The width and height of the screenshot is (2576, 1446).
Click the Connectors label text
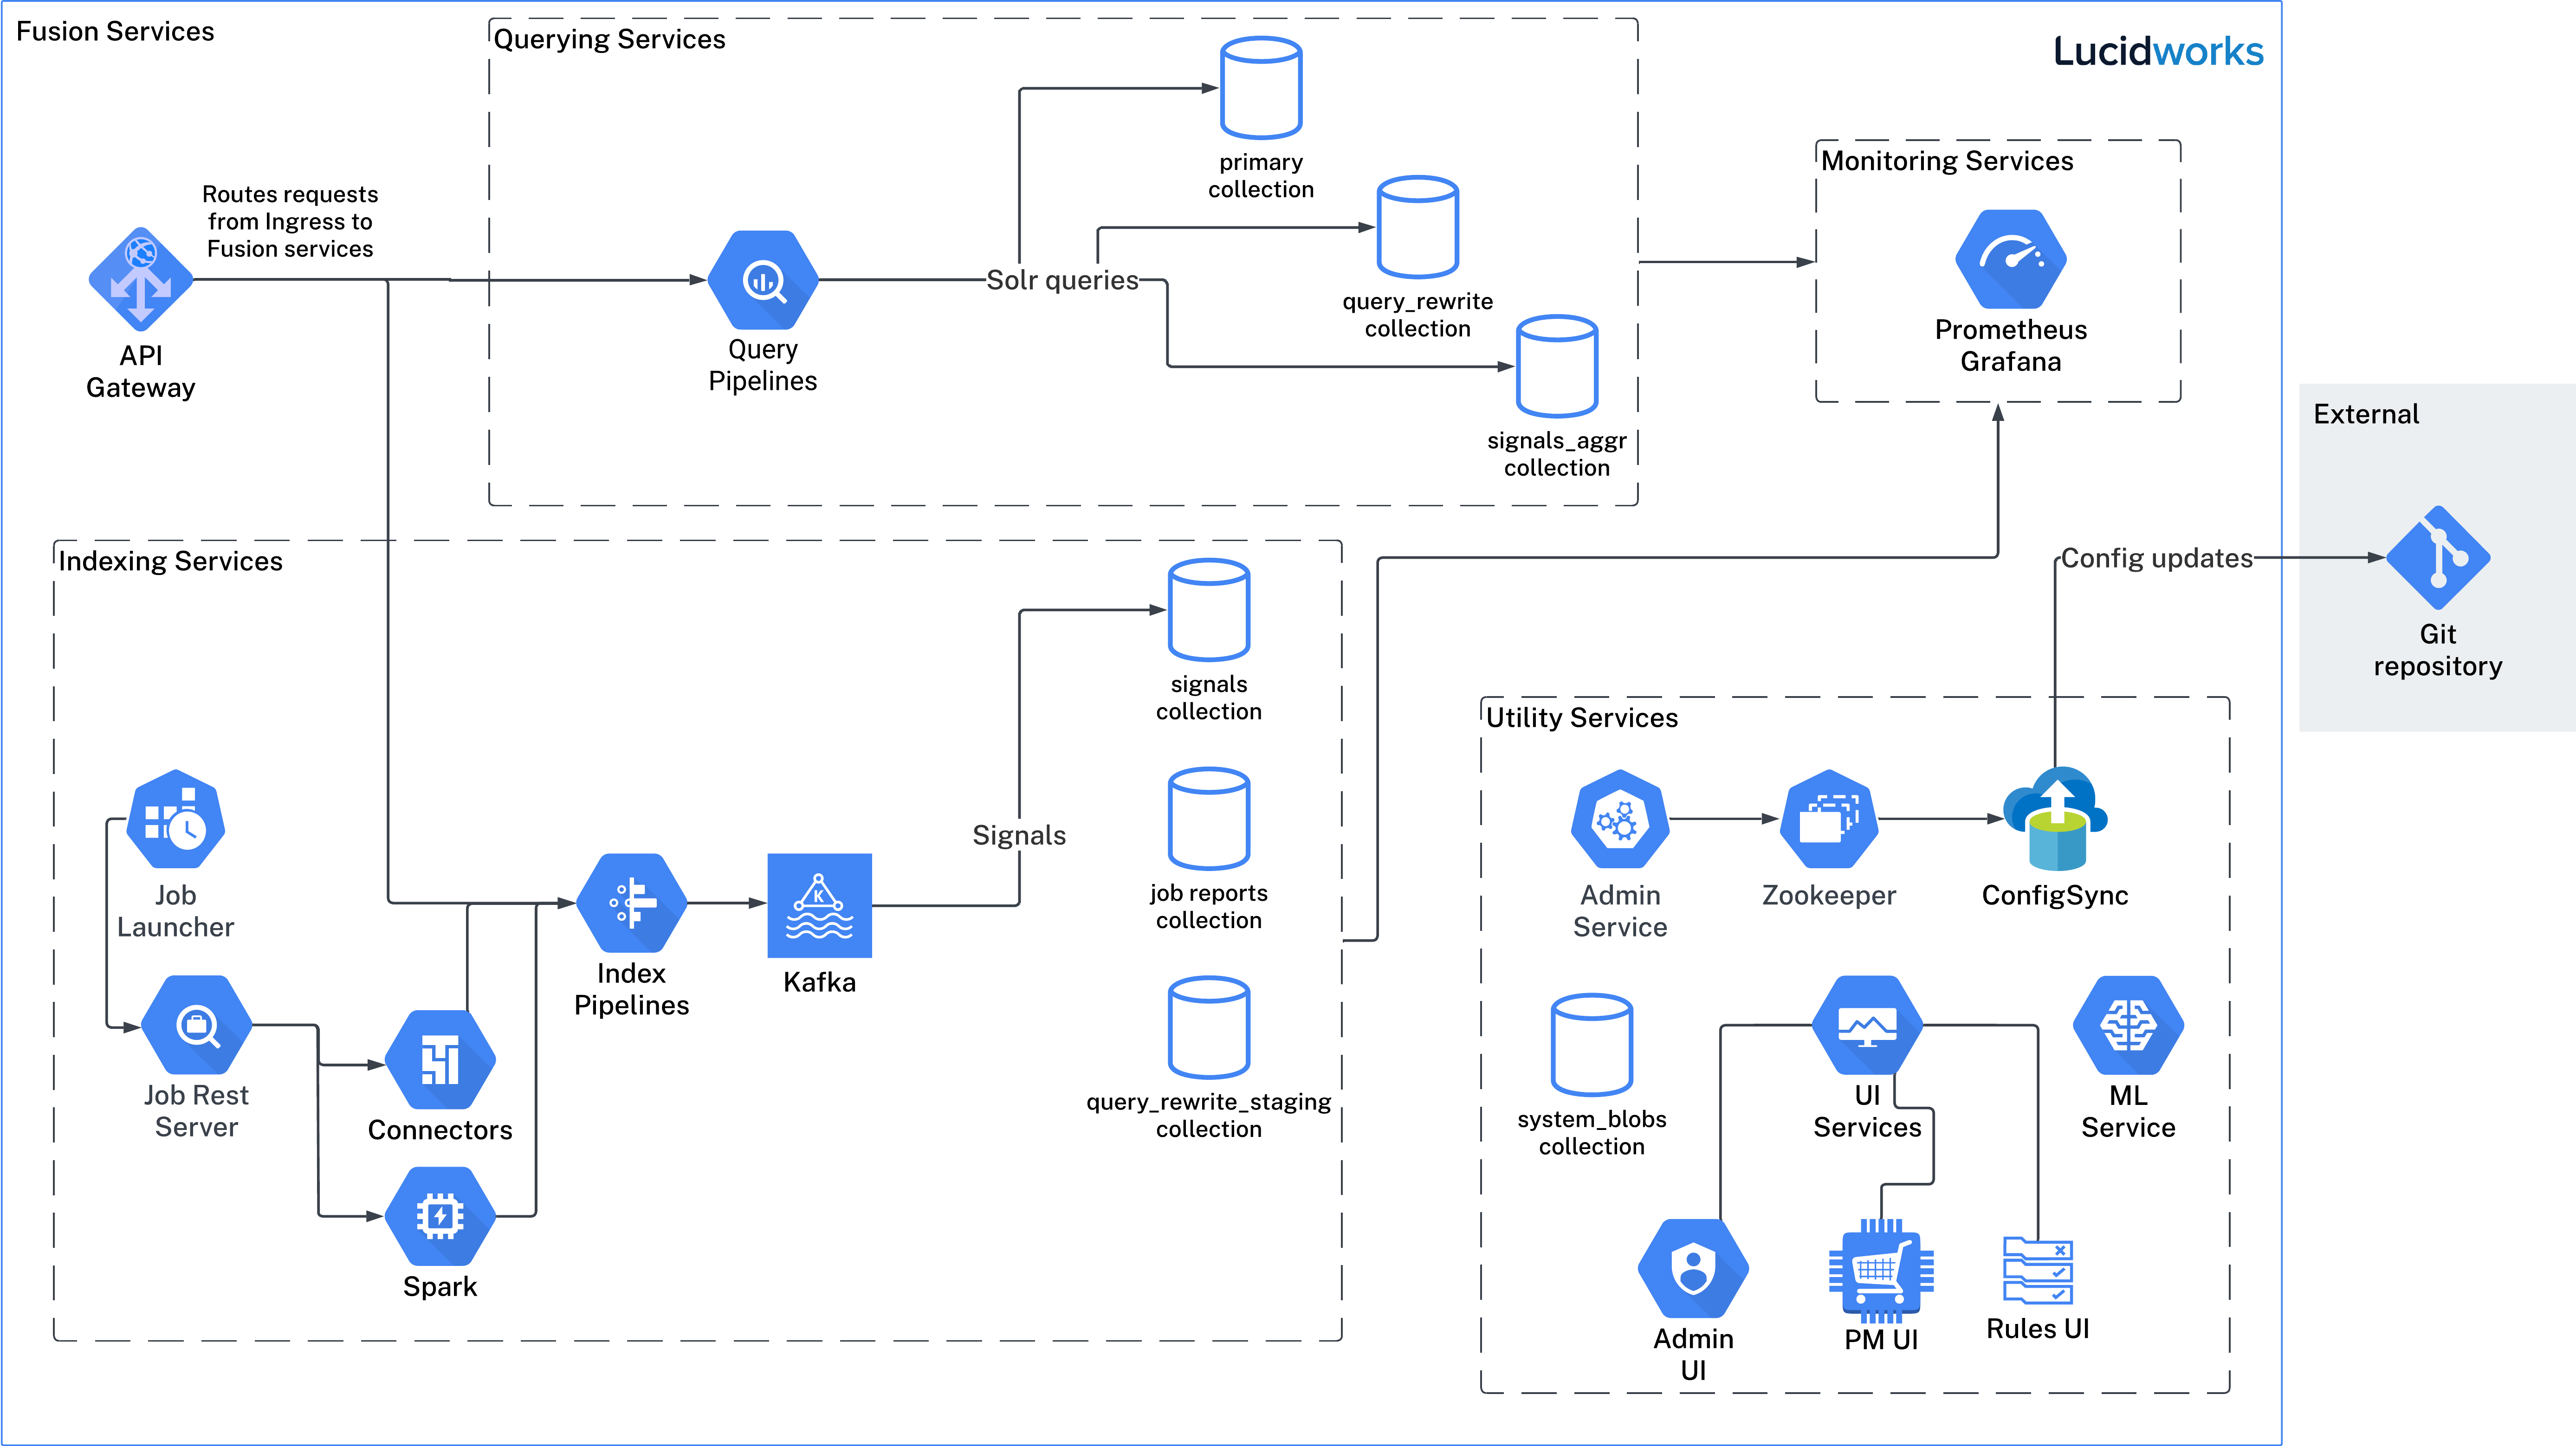click(x=440, y=1130)
